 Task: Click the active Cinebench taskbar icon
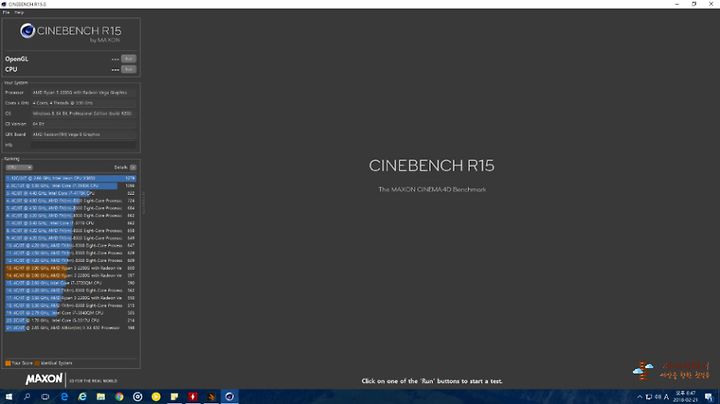point(230,397)
